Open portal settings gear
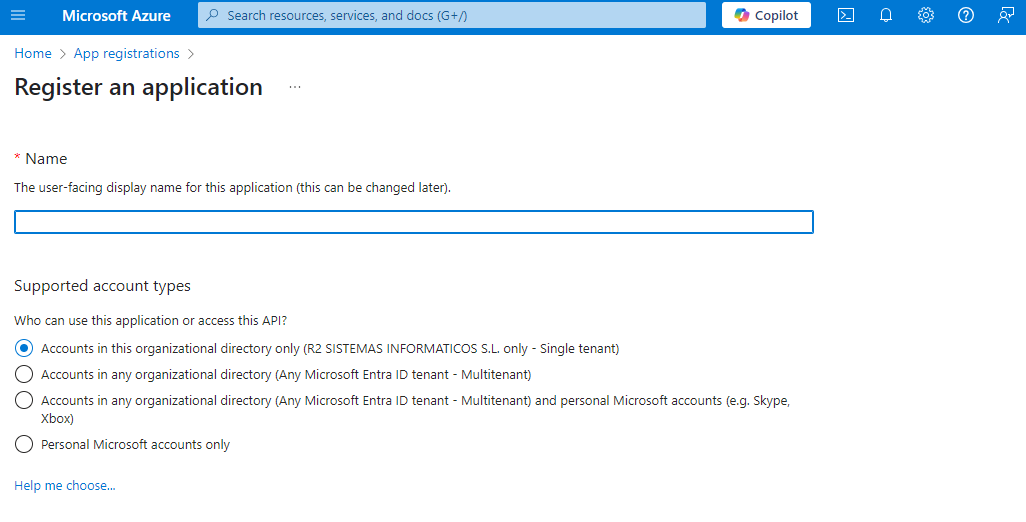This screenshot has width=1026, height=522. pyautogui.click(x=925, y=15)
